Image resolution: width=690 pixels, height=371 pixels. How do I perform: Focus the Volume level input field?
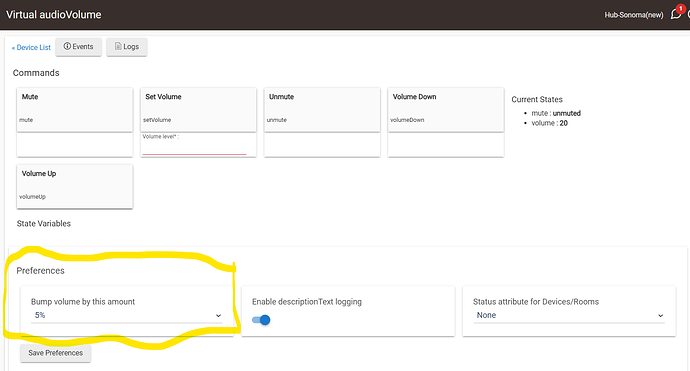pos(195,148)
